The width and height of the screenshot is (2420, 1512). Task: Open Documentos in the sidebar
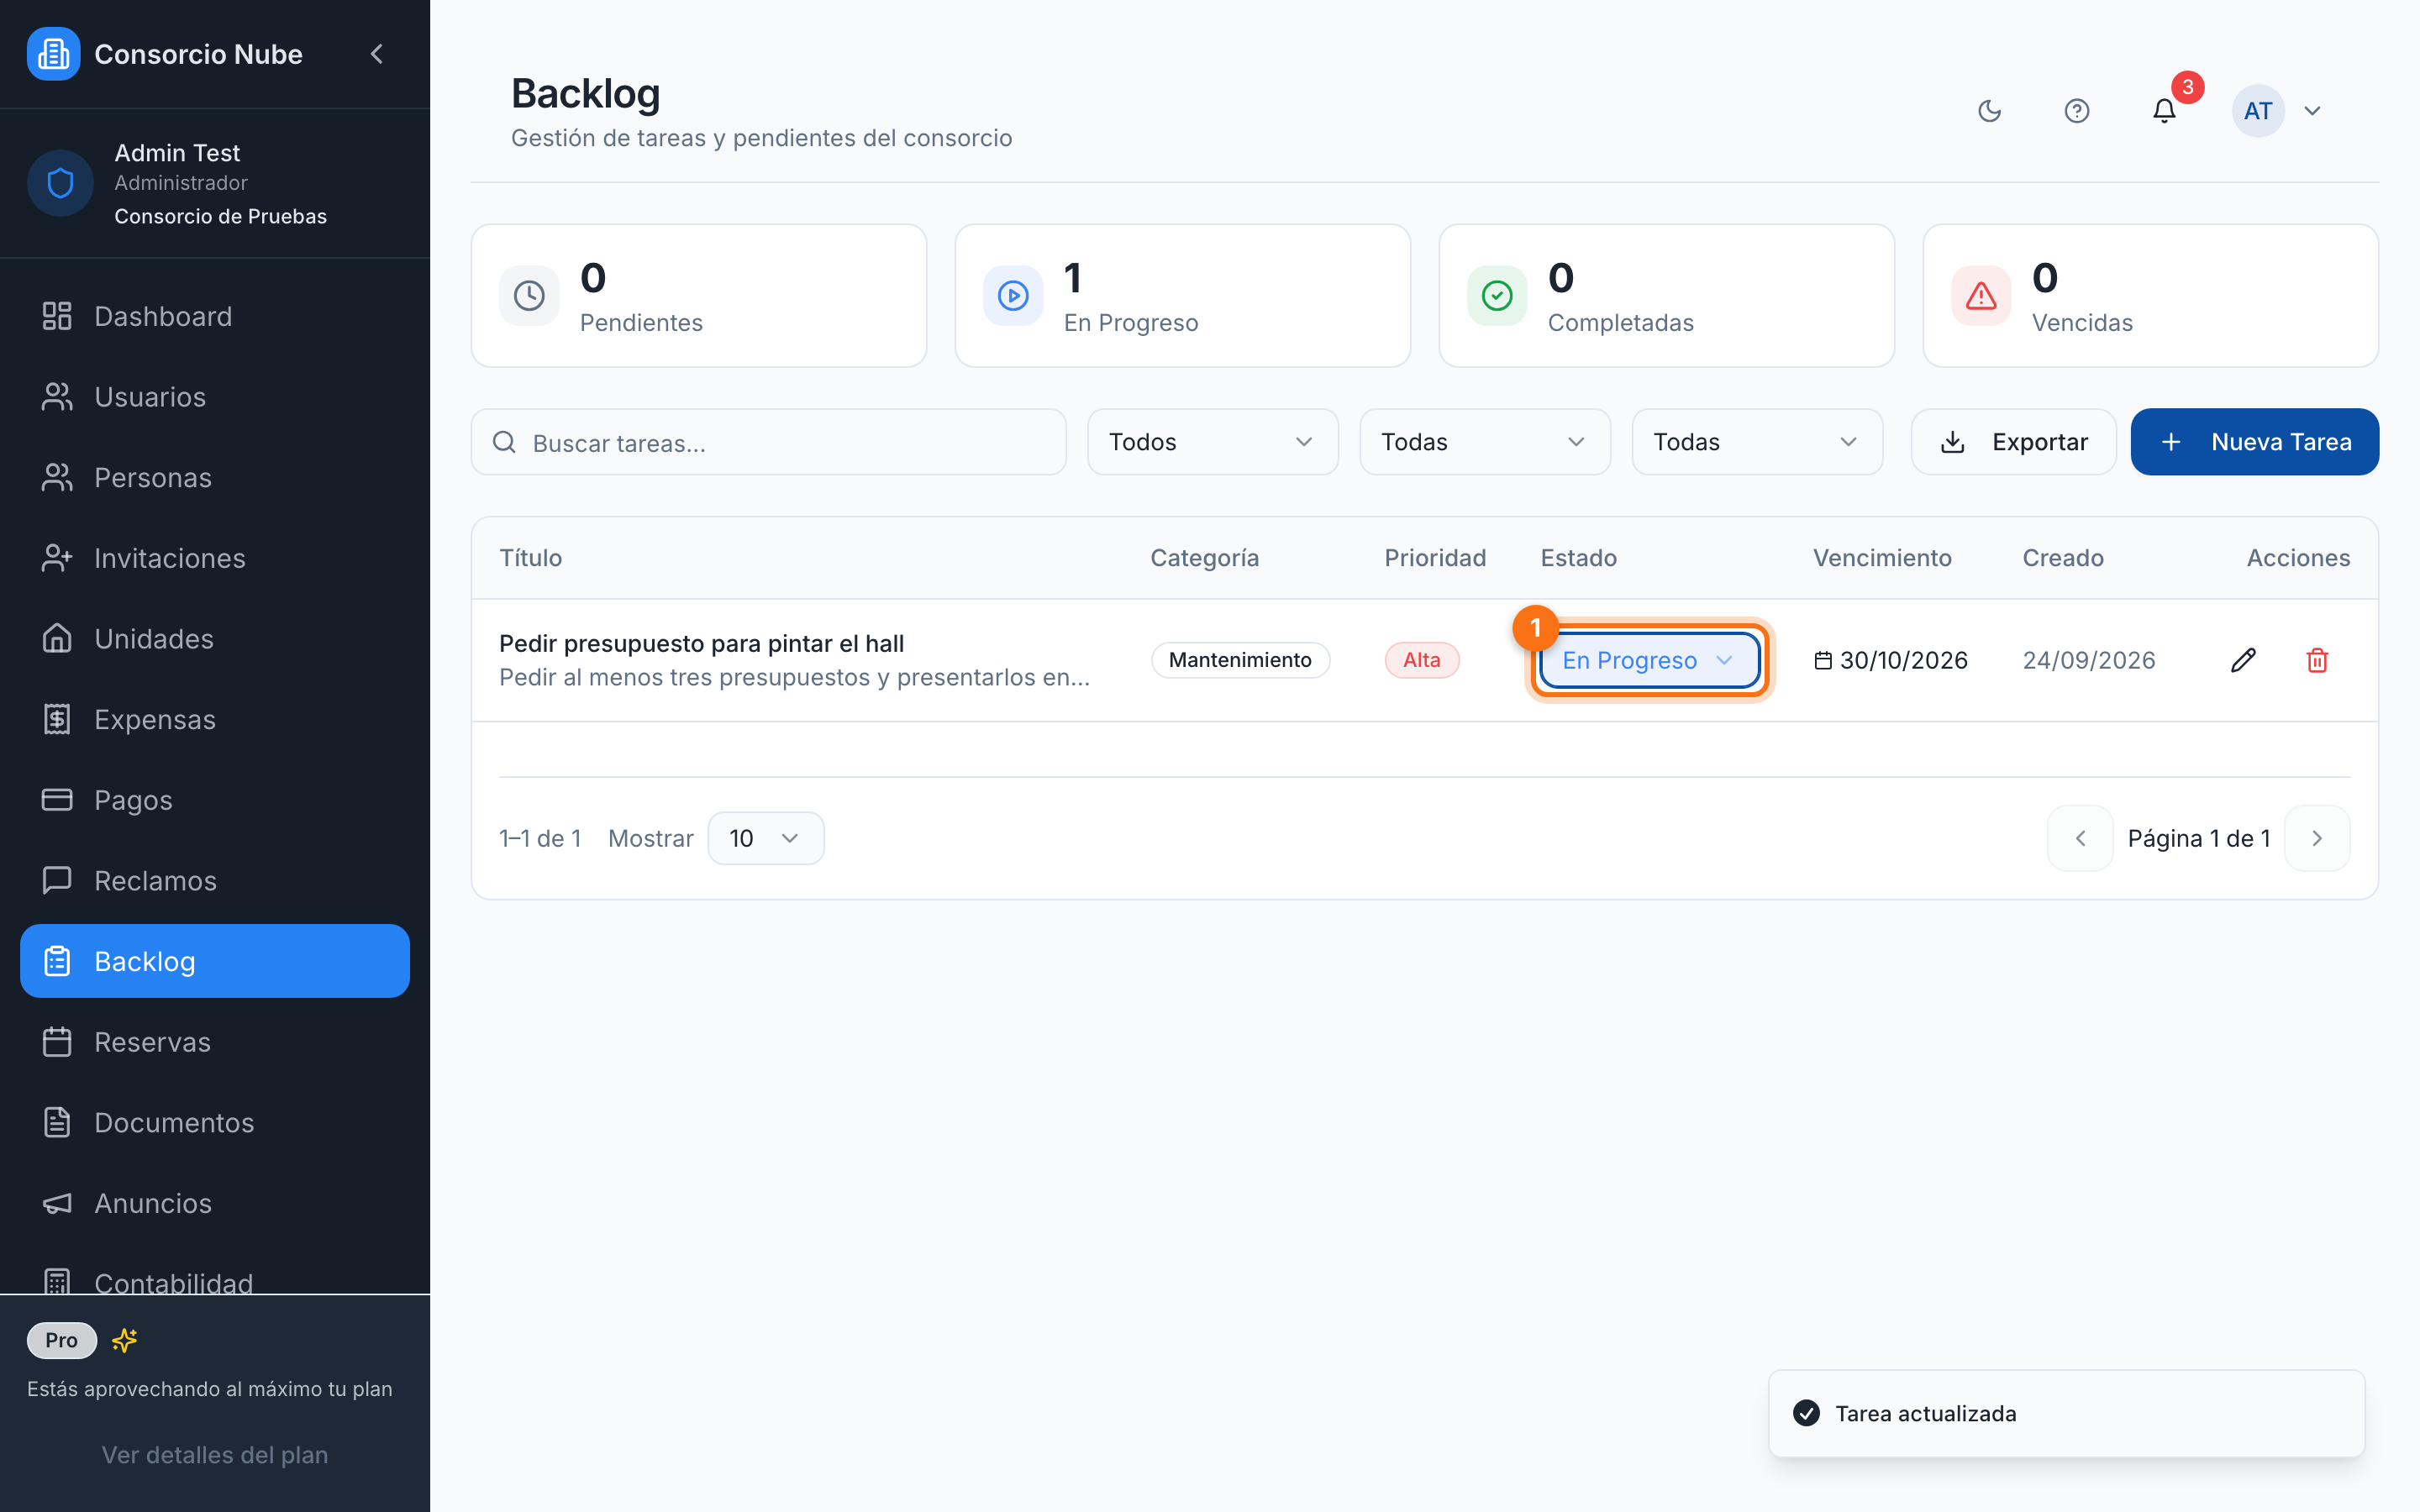pos(215,1123)
